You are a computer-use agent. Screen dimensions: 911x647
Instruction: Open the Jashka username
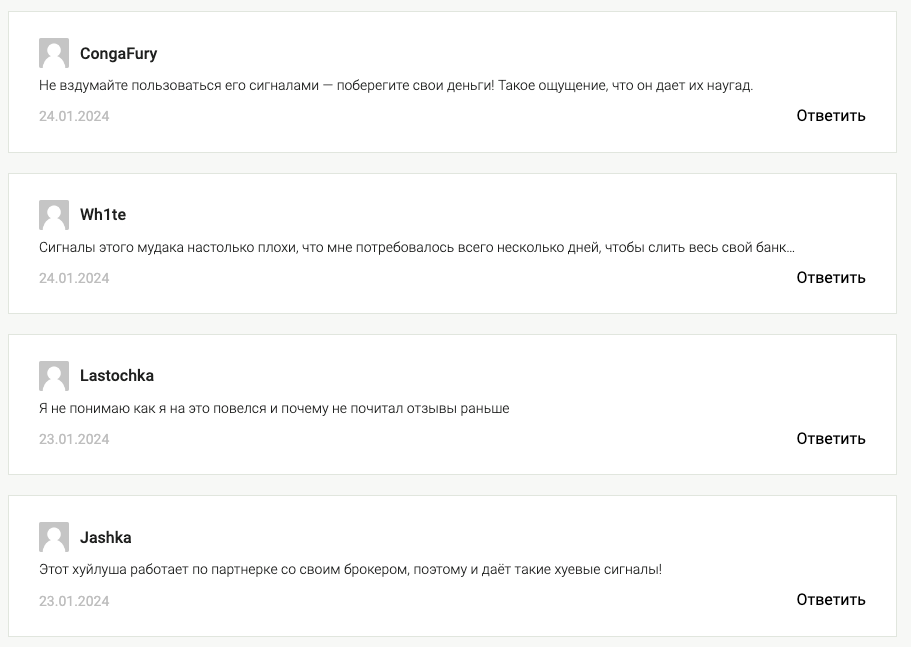point(105,538)
